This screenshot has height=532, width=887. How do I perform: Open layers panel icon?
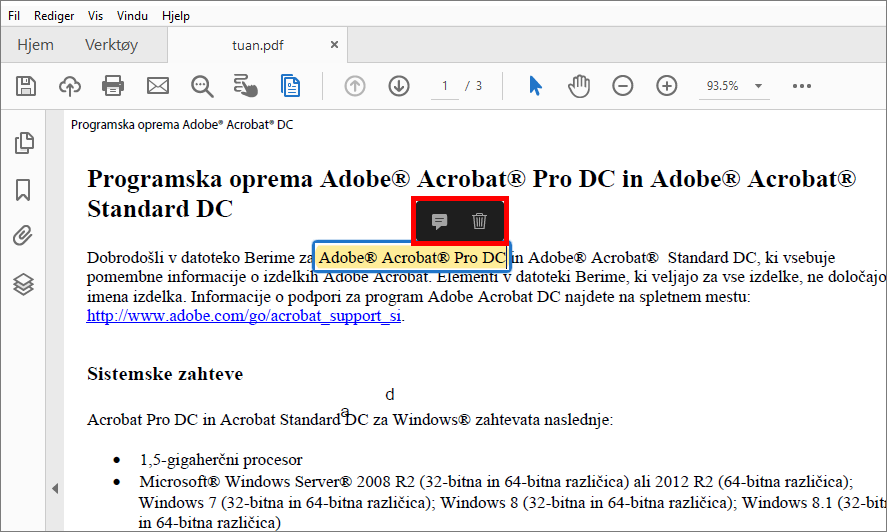click(x=23, y=284)
